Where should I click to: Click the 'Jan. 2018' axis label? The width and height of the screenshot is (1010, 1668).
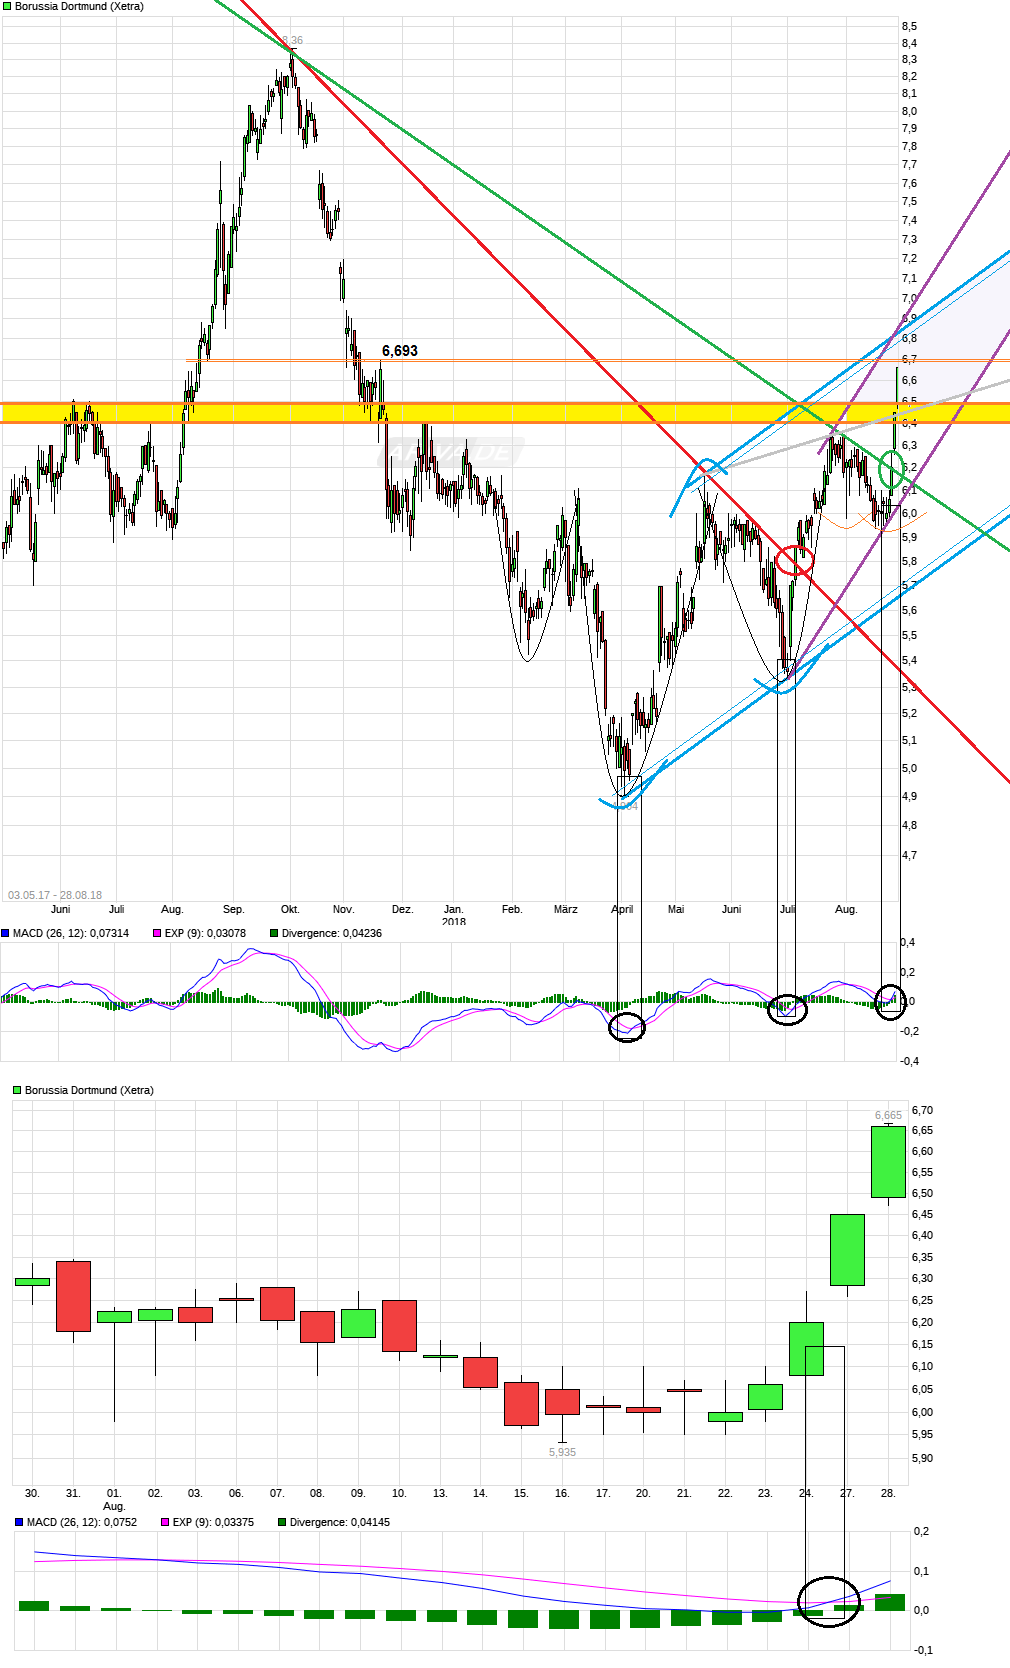click(x=454, y=915)
